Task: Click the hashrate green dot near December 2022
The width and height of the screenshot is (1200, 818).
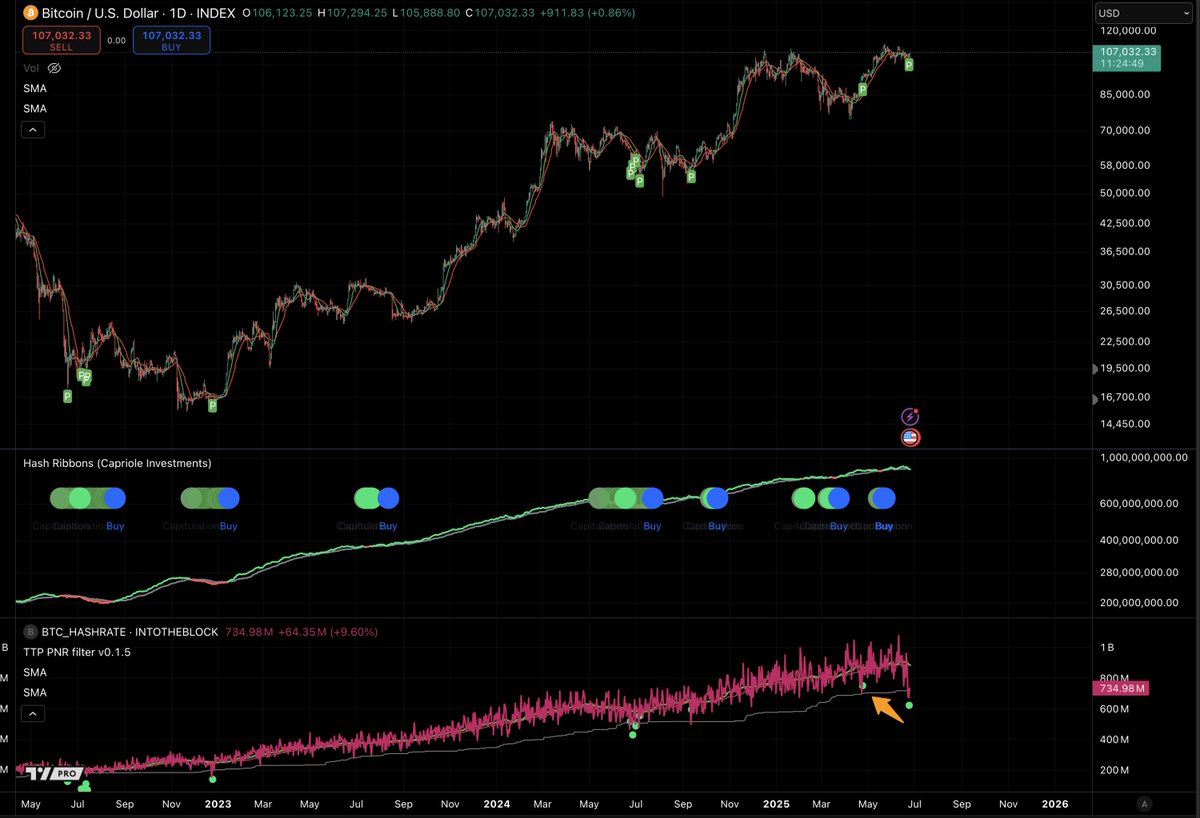Action: click(212, 778)
